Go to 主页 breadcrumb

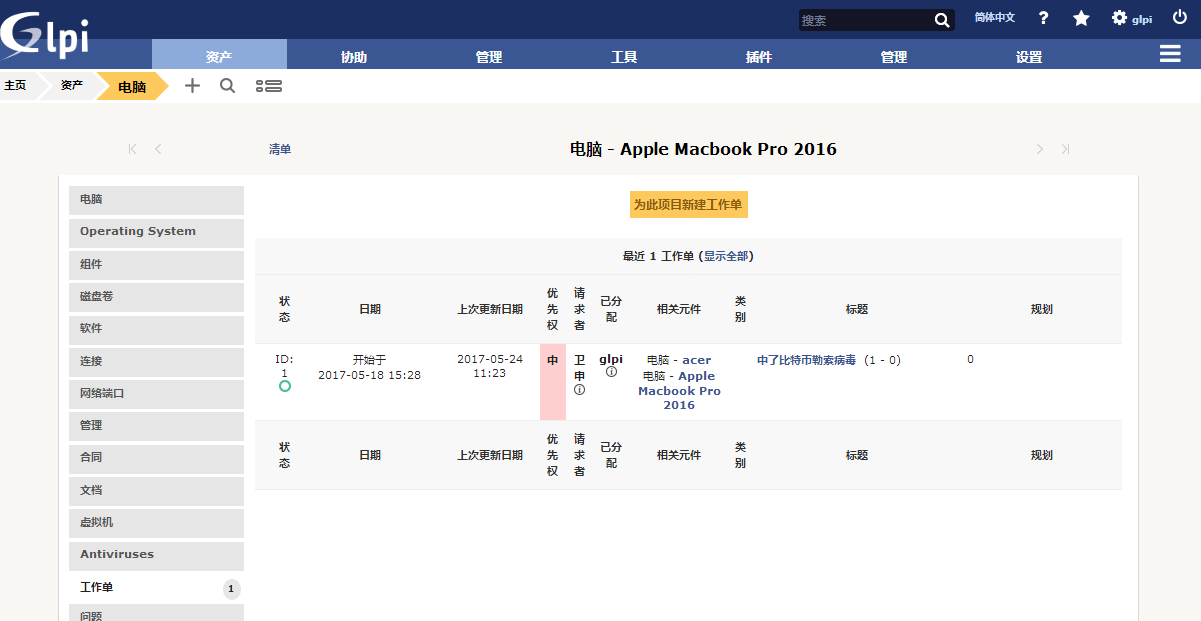tap(15, 86)
